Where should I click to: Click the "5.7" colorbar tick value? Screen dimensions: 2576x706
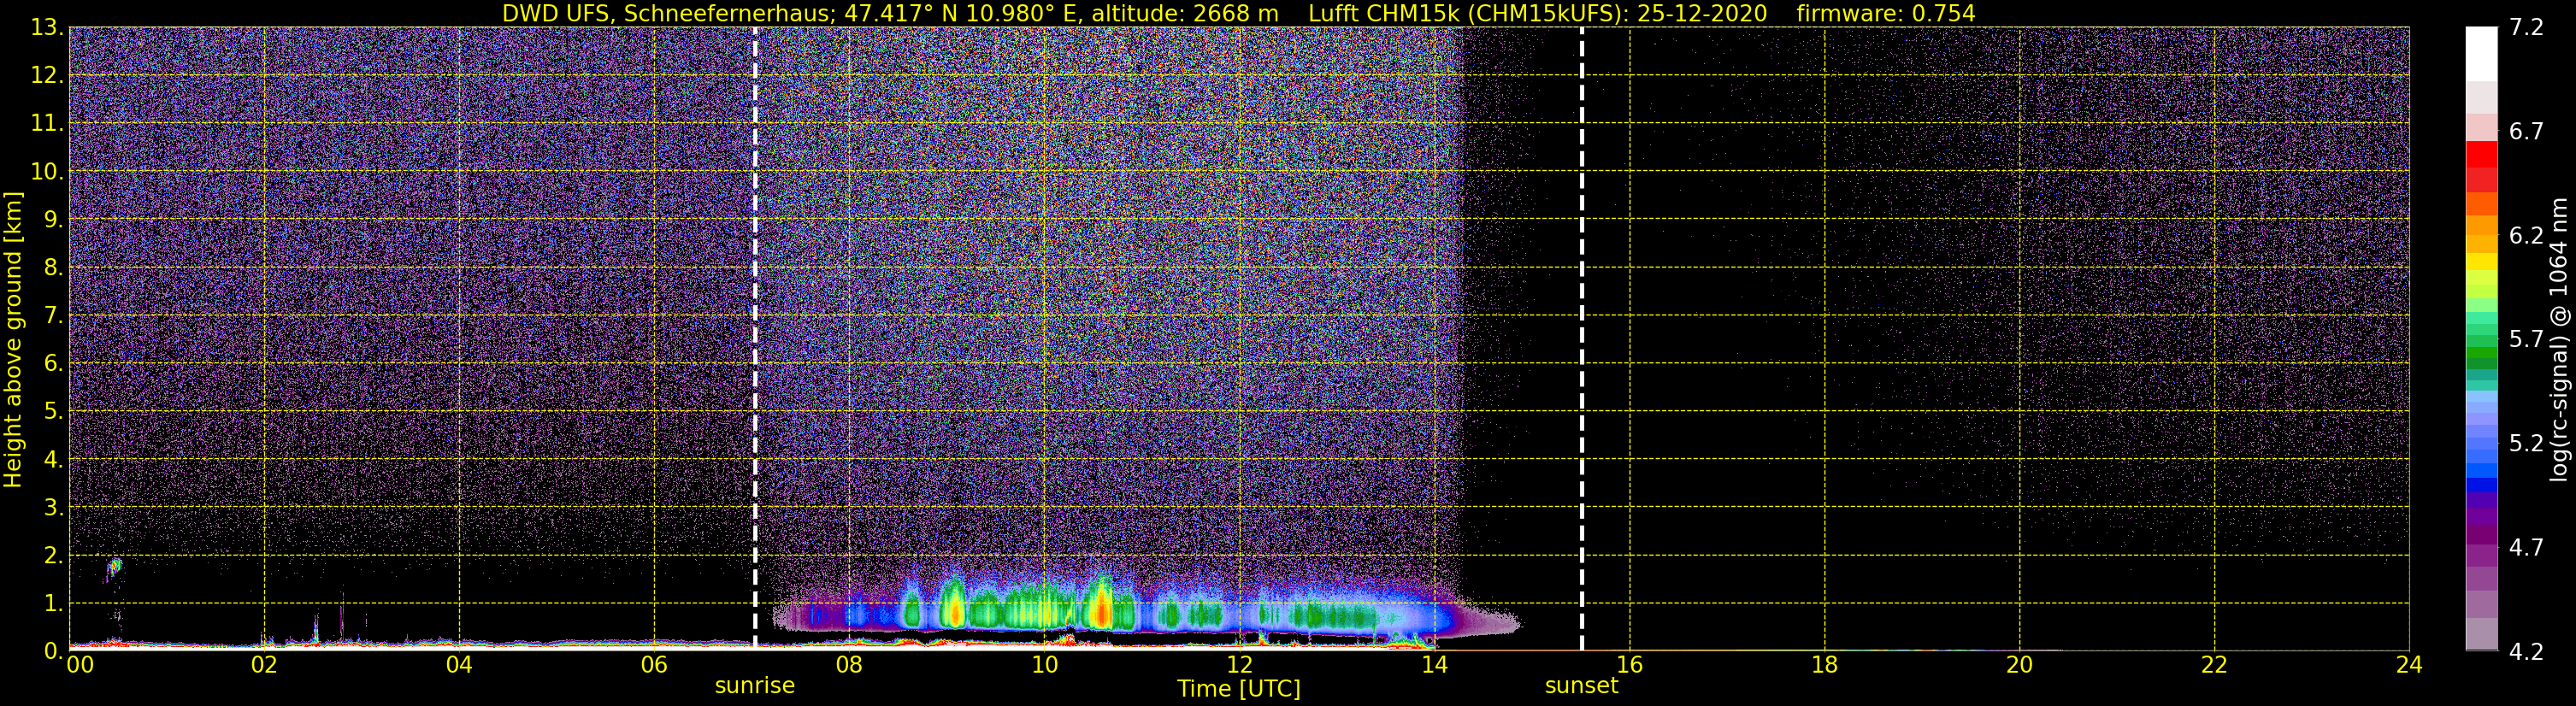(2526, 339)
